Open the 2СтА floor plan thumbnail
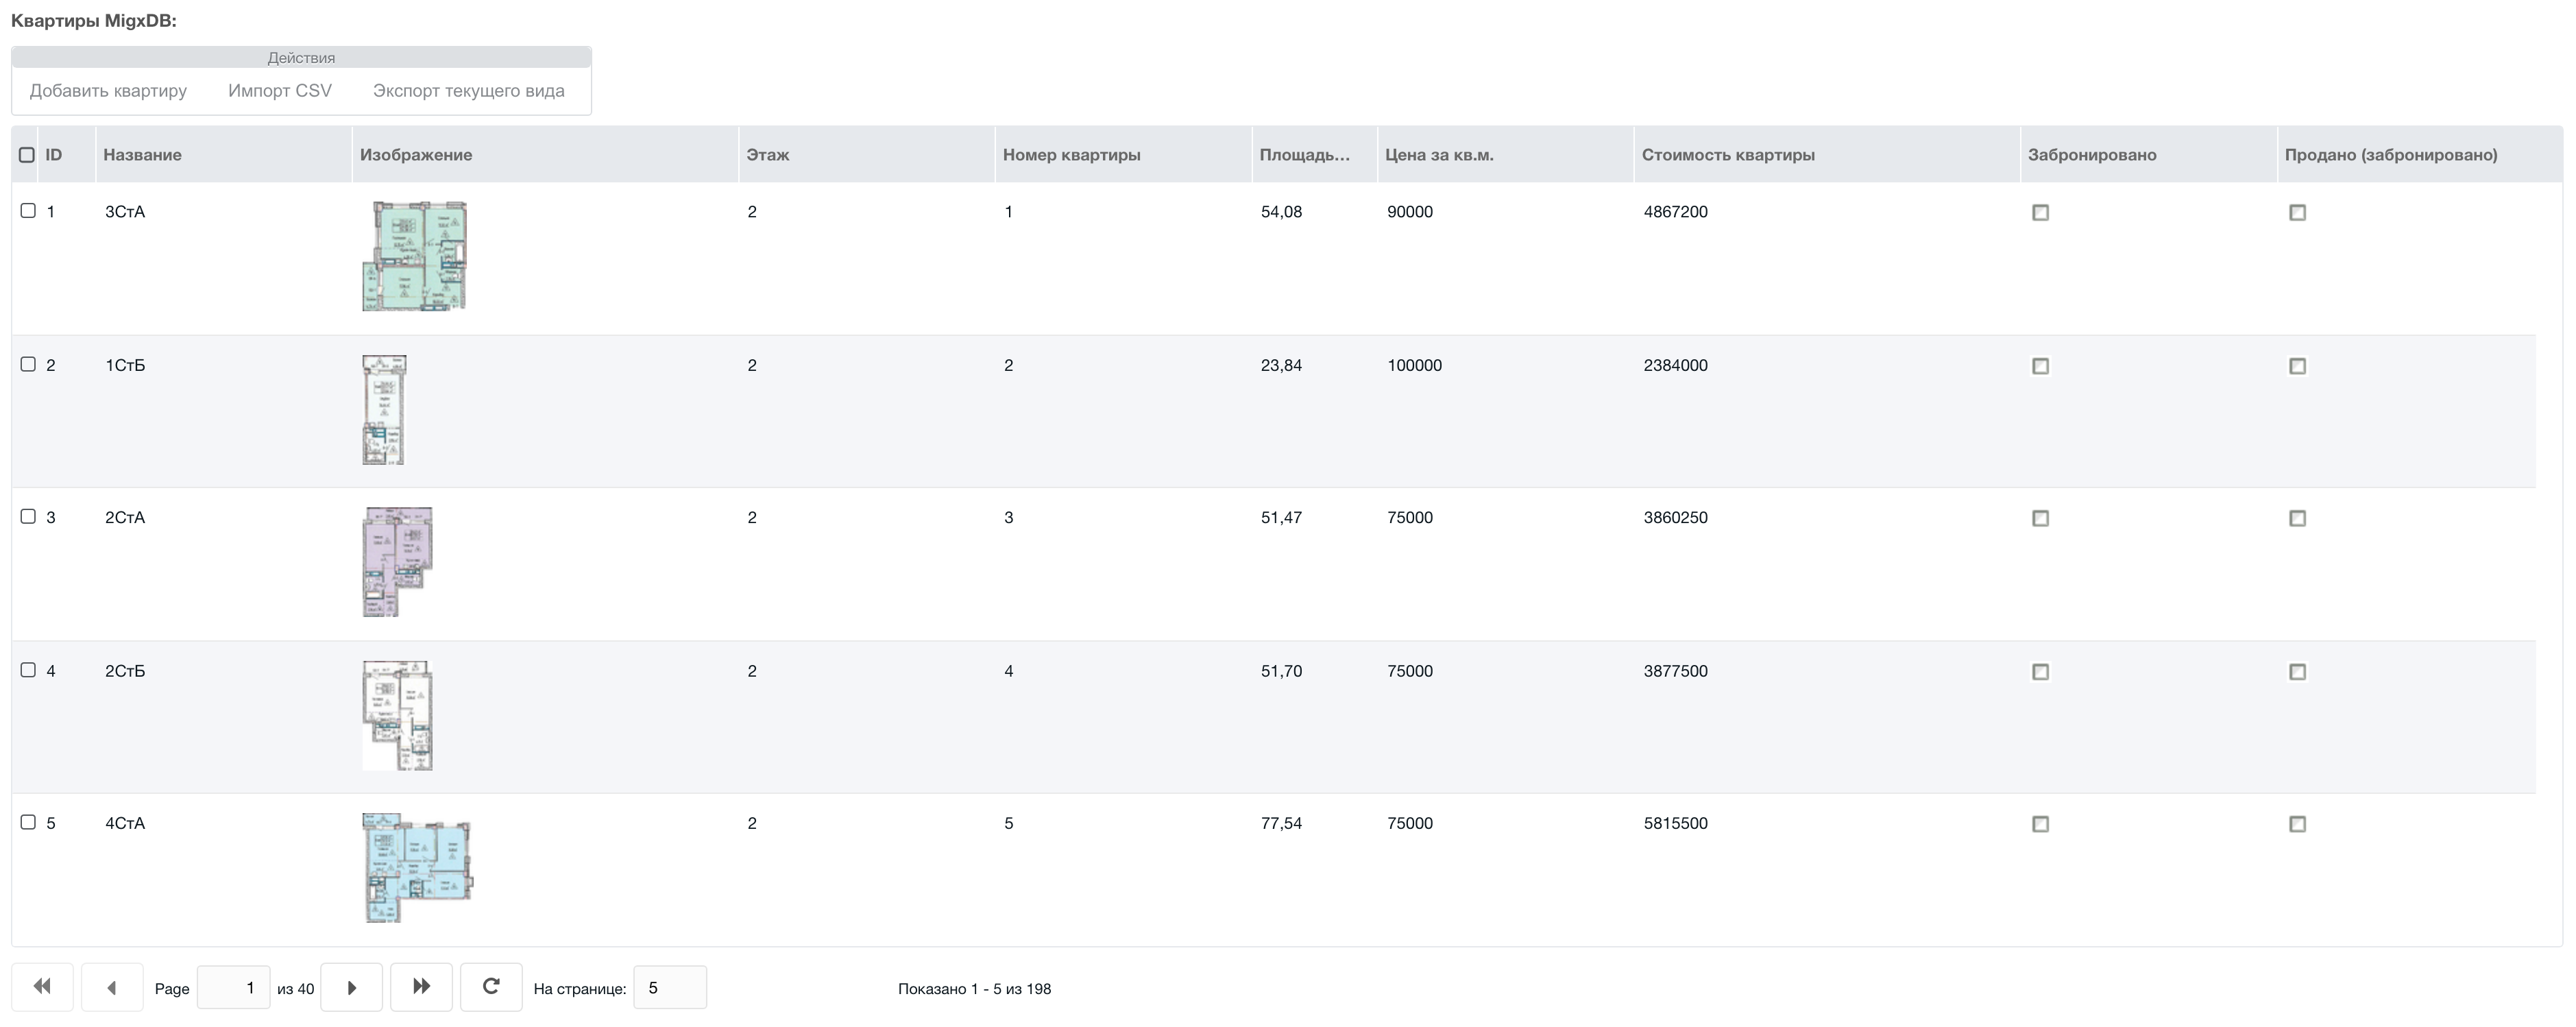This screenshot has width=2576, height=1027. tap(397, 562)
